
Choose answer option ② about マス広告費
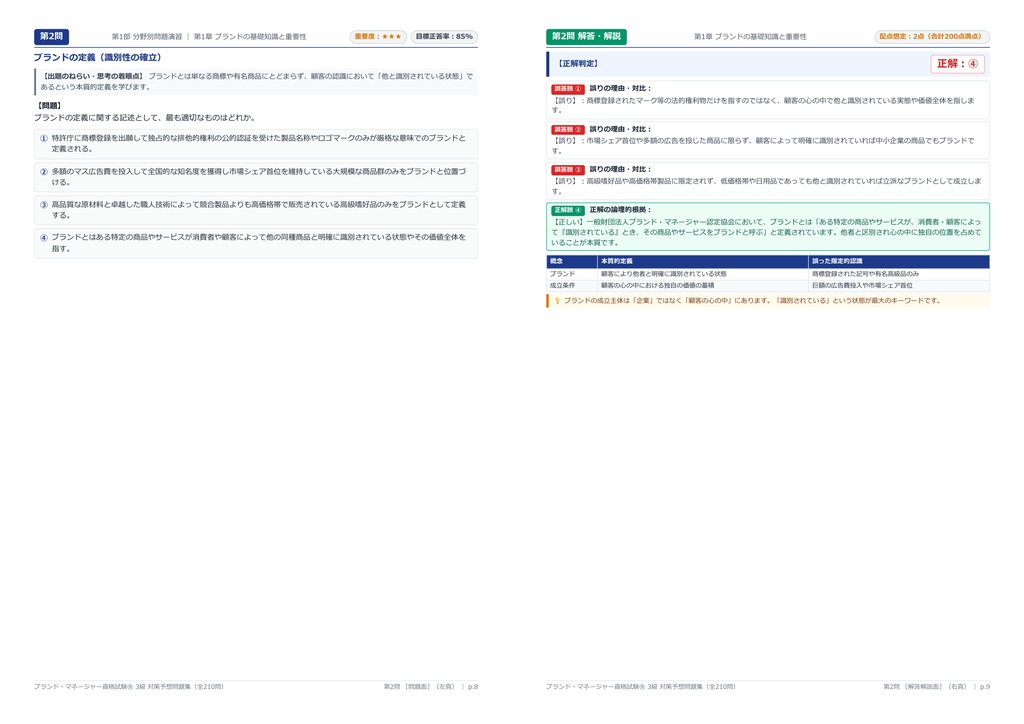pos(255,177)
